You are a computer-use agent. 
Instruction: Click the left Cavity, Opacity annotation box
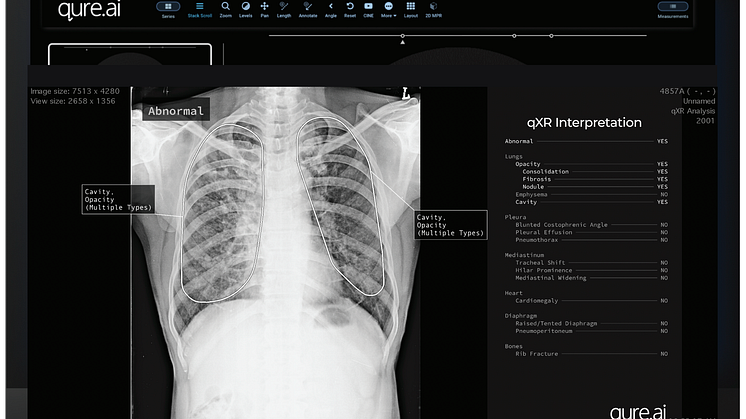tap(118, 199)
